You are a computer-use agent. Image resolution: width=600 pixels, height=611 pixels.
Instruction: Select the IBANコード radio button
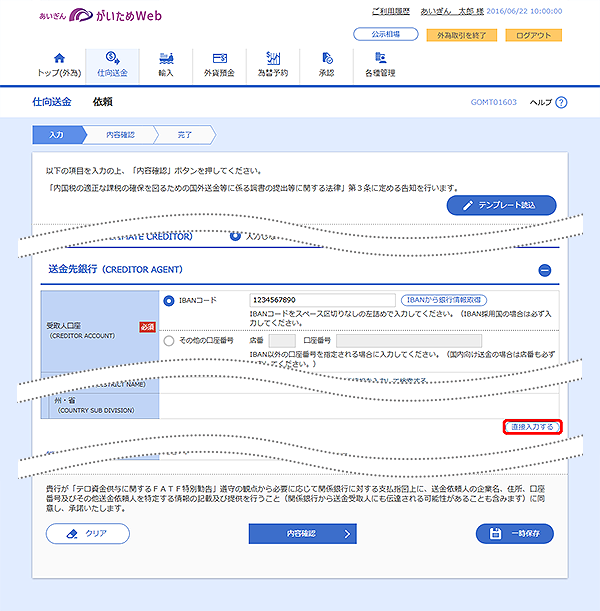[167, 300]
